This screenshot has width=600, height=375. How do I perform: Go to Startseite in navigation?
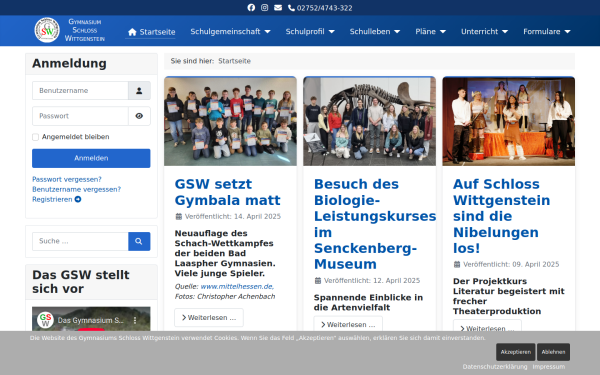coord(151,32)
